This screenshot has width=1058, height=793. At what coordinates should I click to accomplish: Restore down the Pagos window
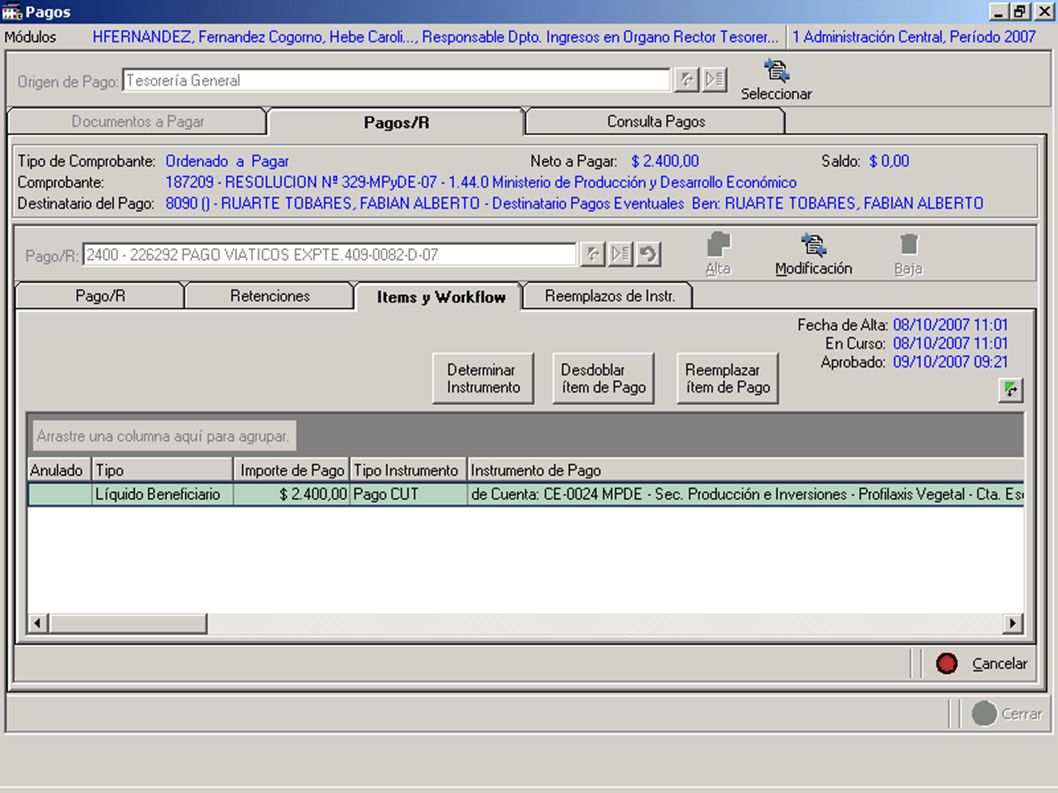coord(1018,11)
